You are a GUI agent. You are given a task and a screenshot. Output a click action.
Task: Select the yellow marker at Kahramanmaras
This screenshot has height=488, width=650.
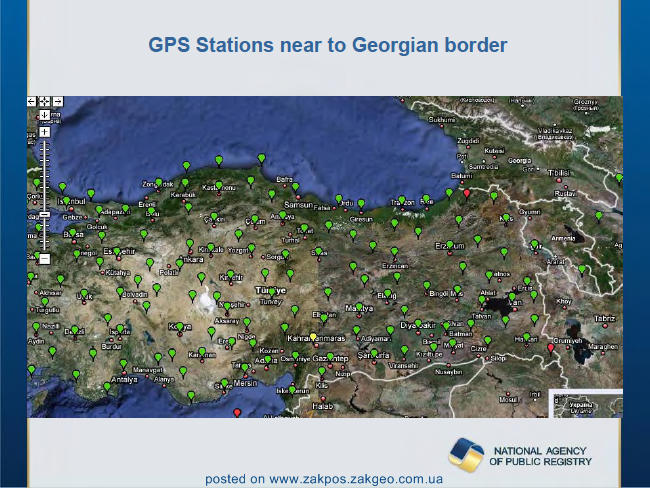313,336
